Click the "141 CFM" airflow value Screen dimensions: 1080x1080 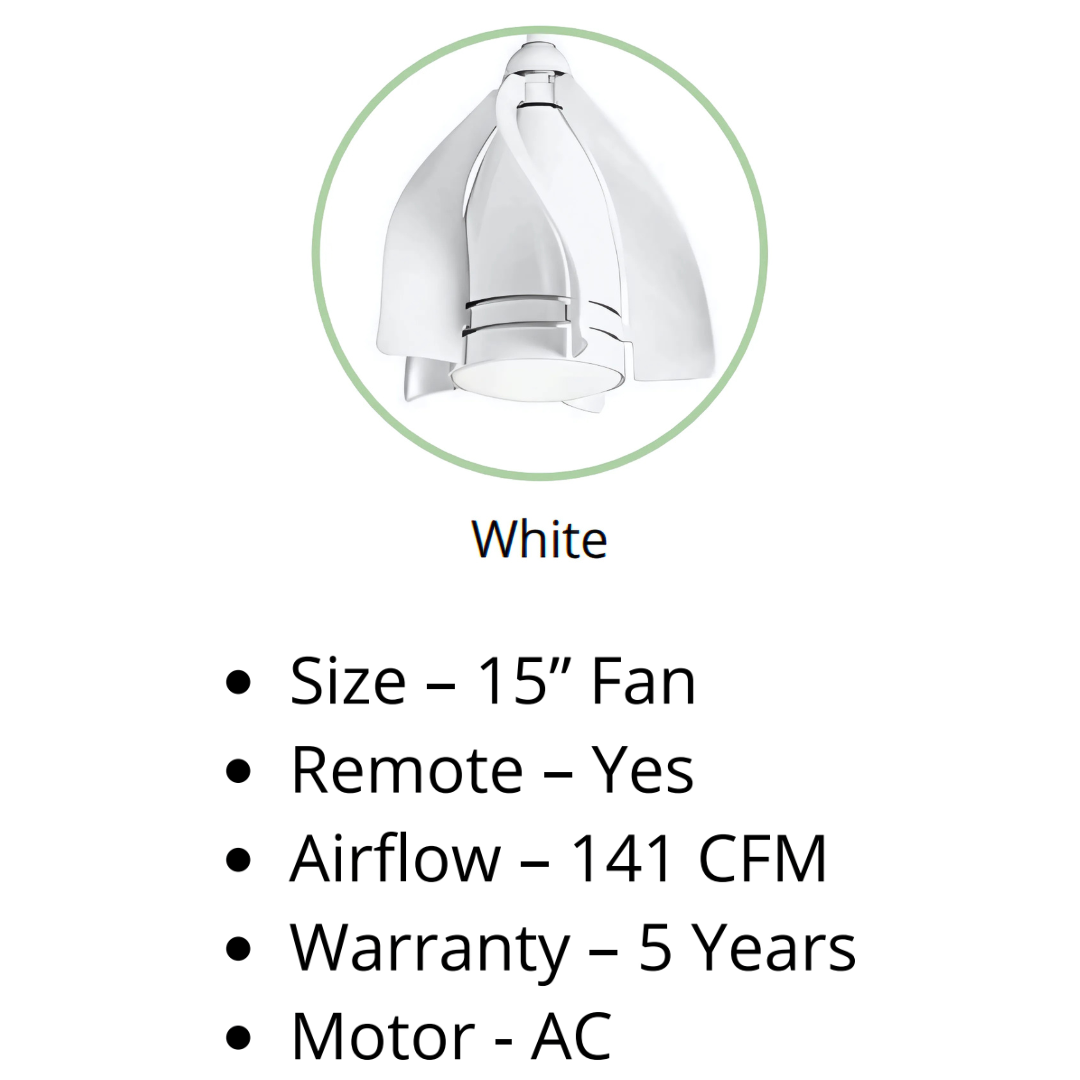pyautogui.click(x=699, y=858)
